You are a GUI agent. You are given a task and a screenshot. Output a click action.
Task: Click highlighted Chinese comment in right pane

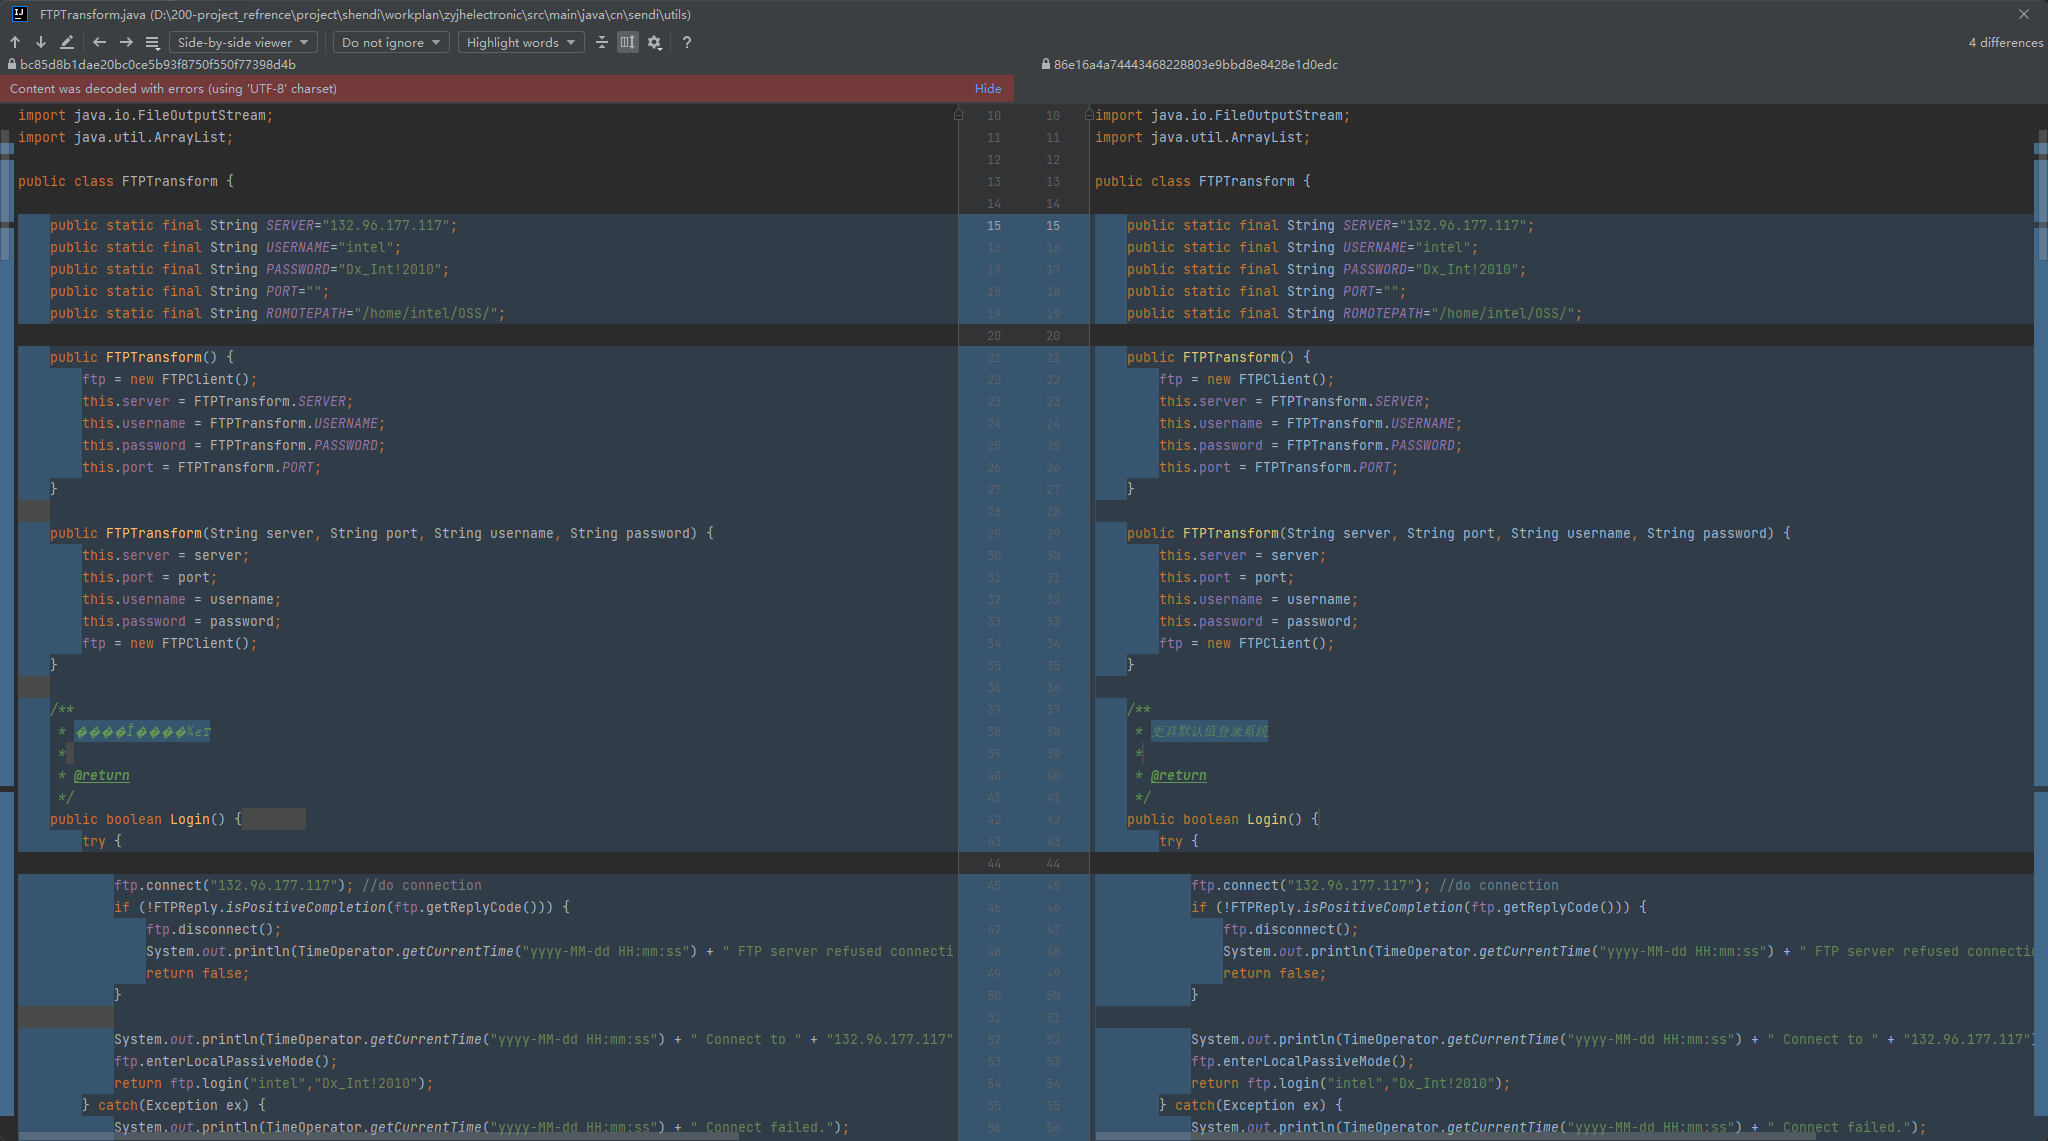coord(1209,731)
